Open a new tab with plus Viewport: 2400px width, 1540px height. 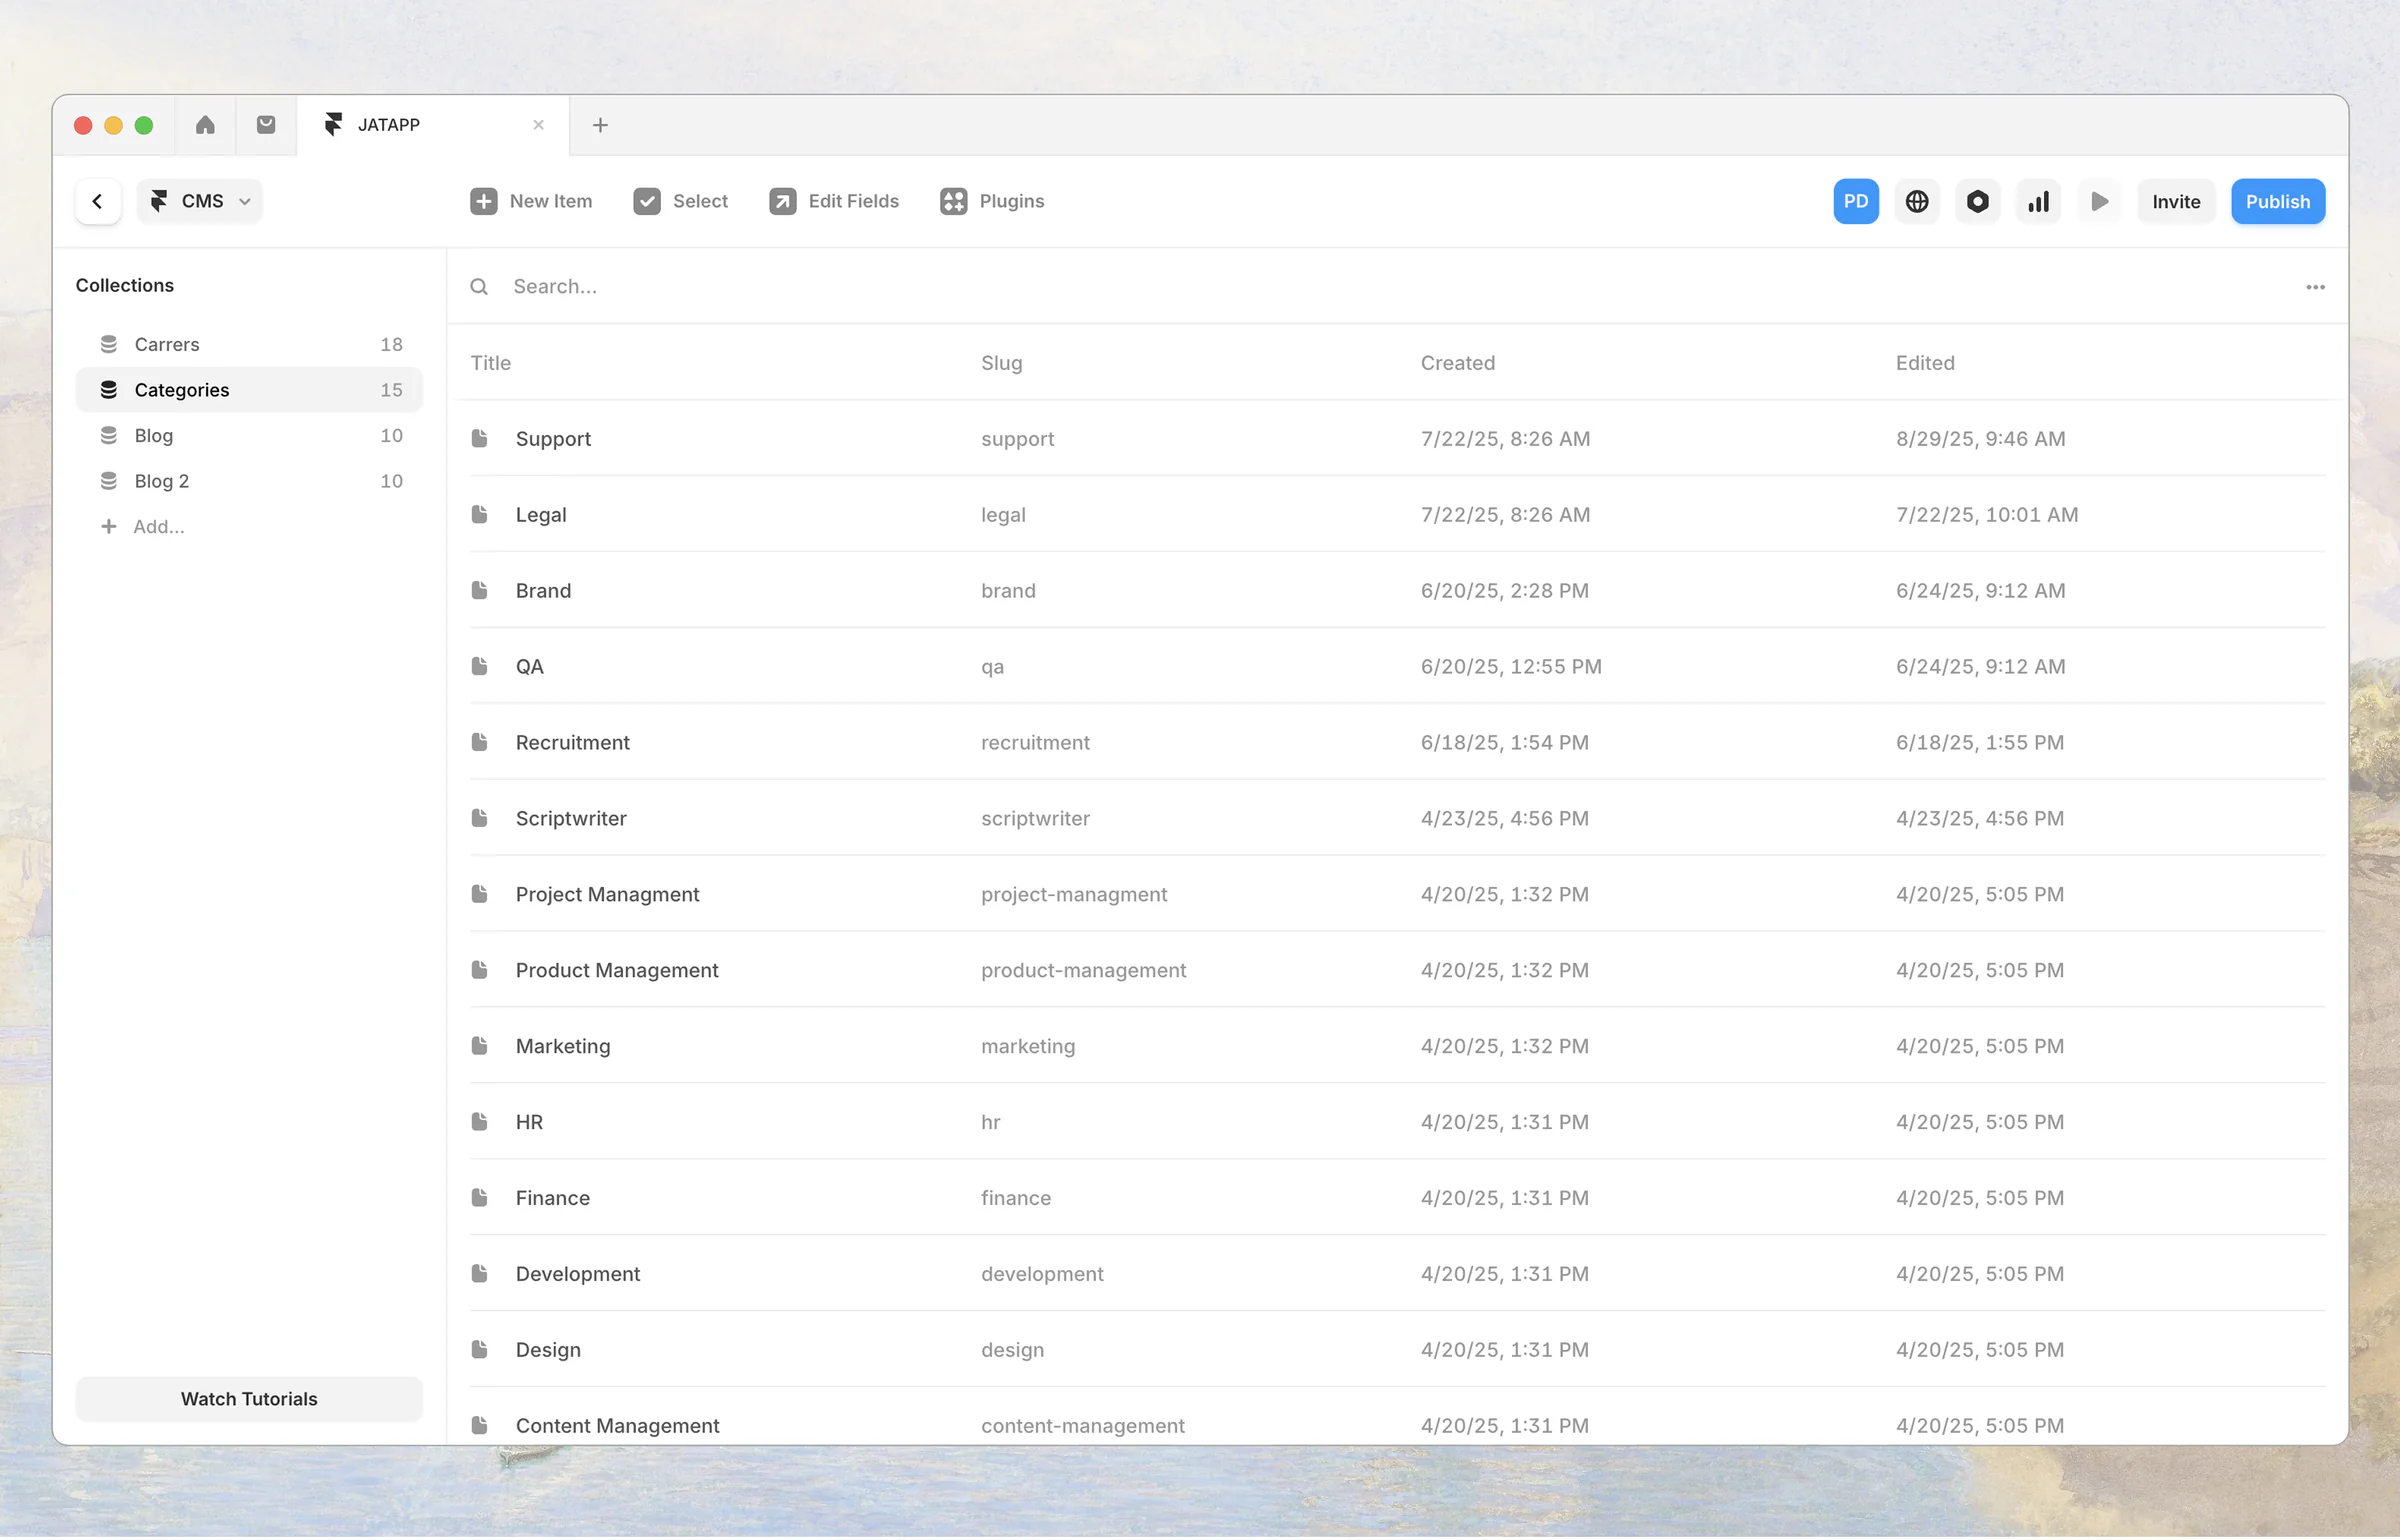click(x=600, y=125)
